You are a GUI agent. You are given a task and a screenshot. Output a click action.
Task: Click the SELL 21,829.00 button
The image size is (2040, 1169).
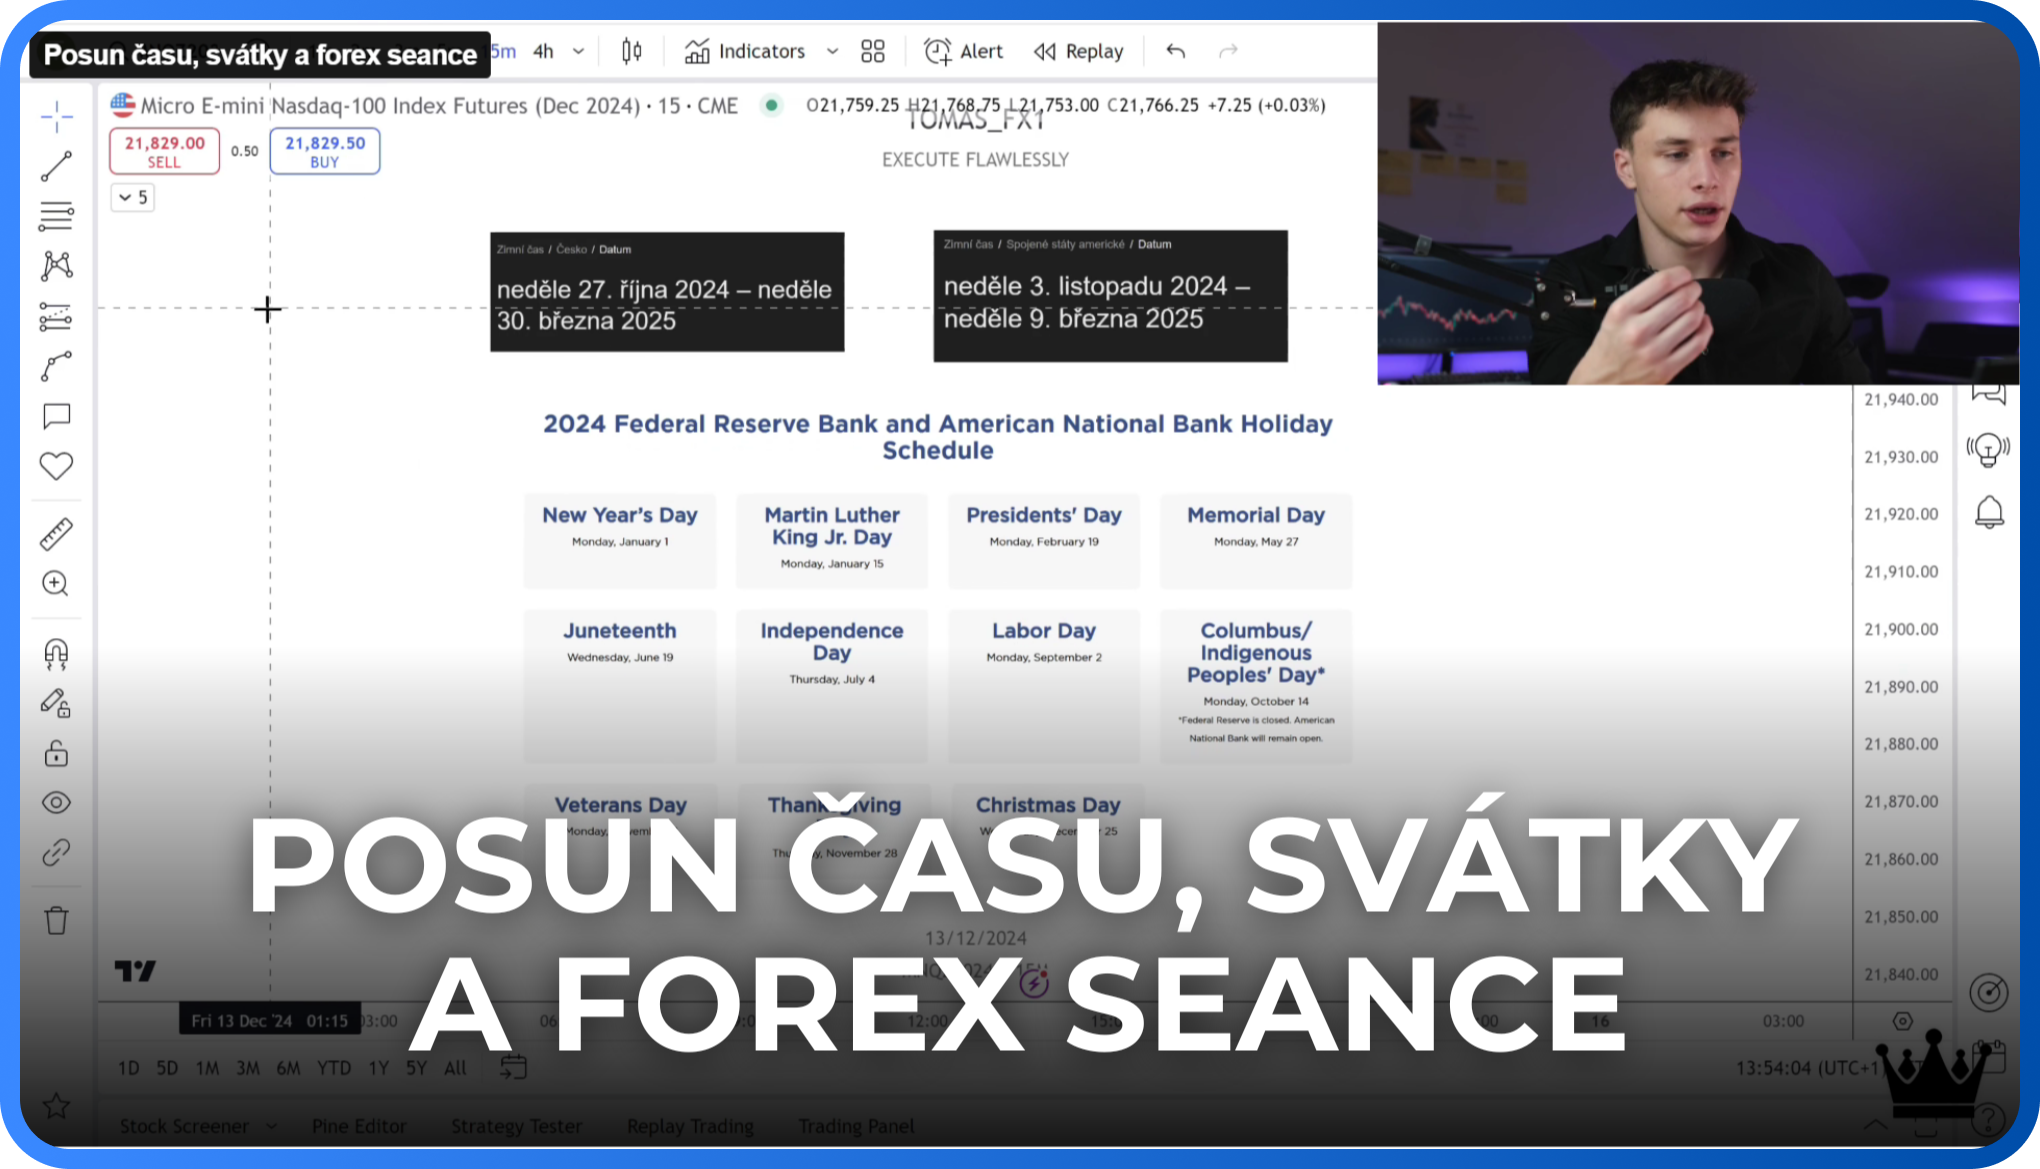(x=164, y=151)
